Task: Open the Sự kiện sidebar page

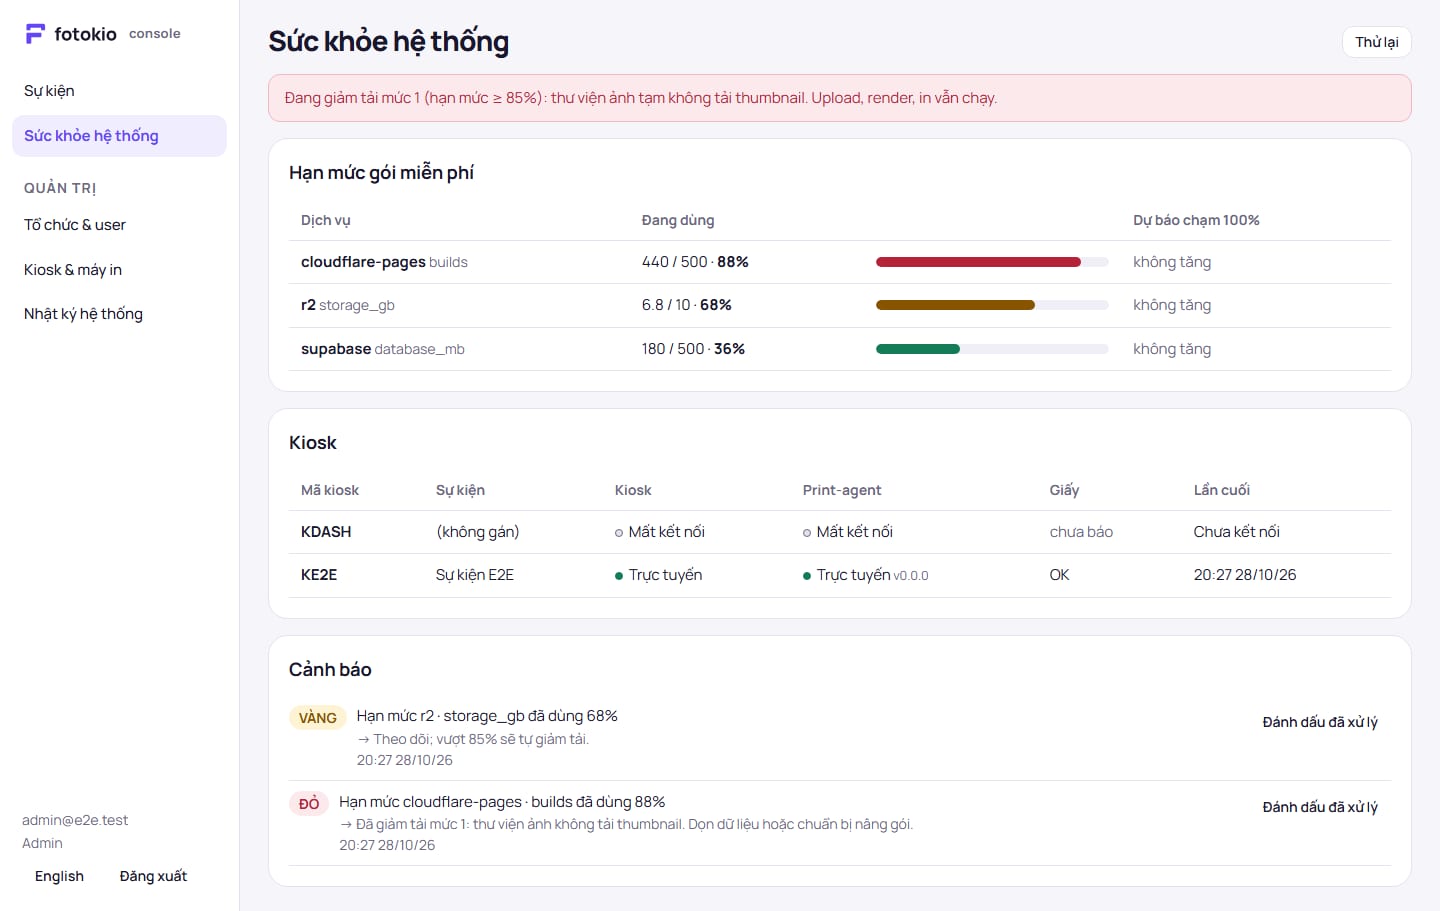Action: [119, 91]
